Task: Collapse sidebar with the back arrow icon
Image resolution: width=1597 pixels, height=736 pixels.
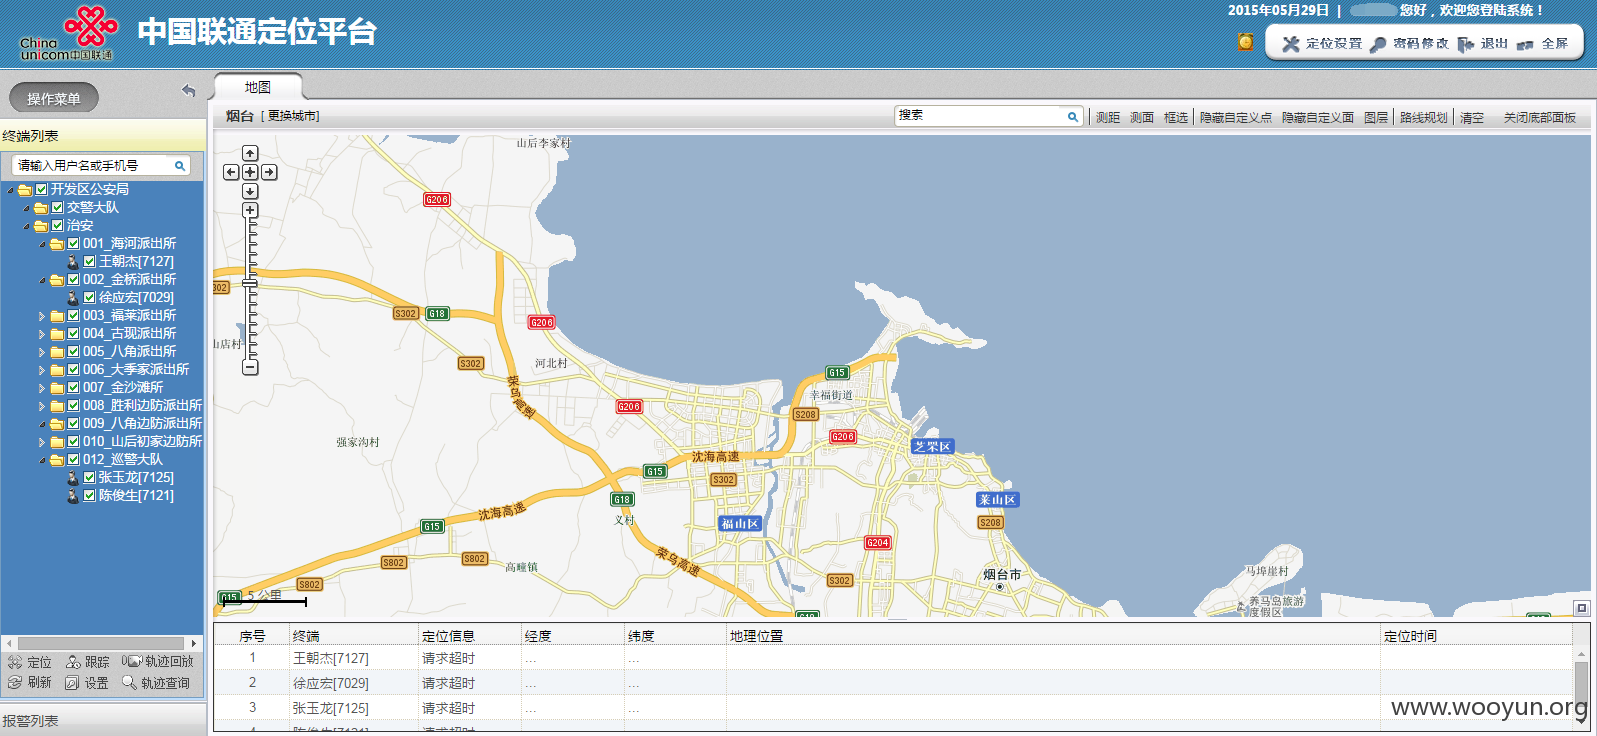Action: point(188,91)
